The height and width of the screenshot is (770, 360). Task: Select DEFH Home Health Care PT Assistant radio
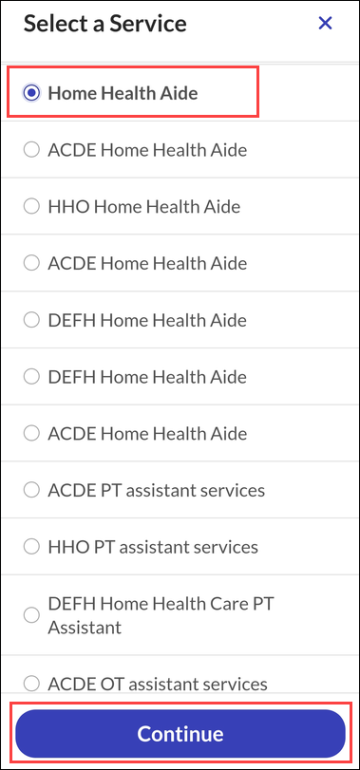[x=31, y=615]
